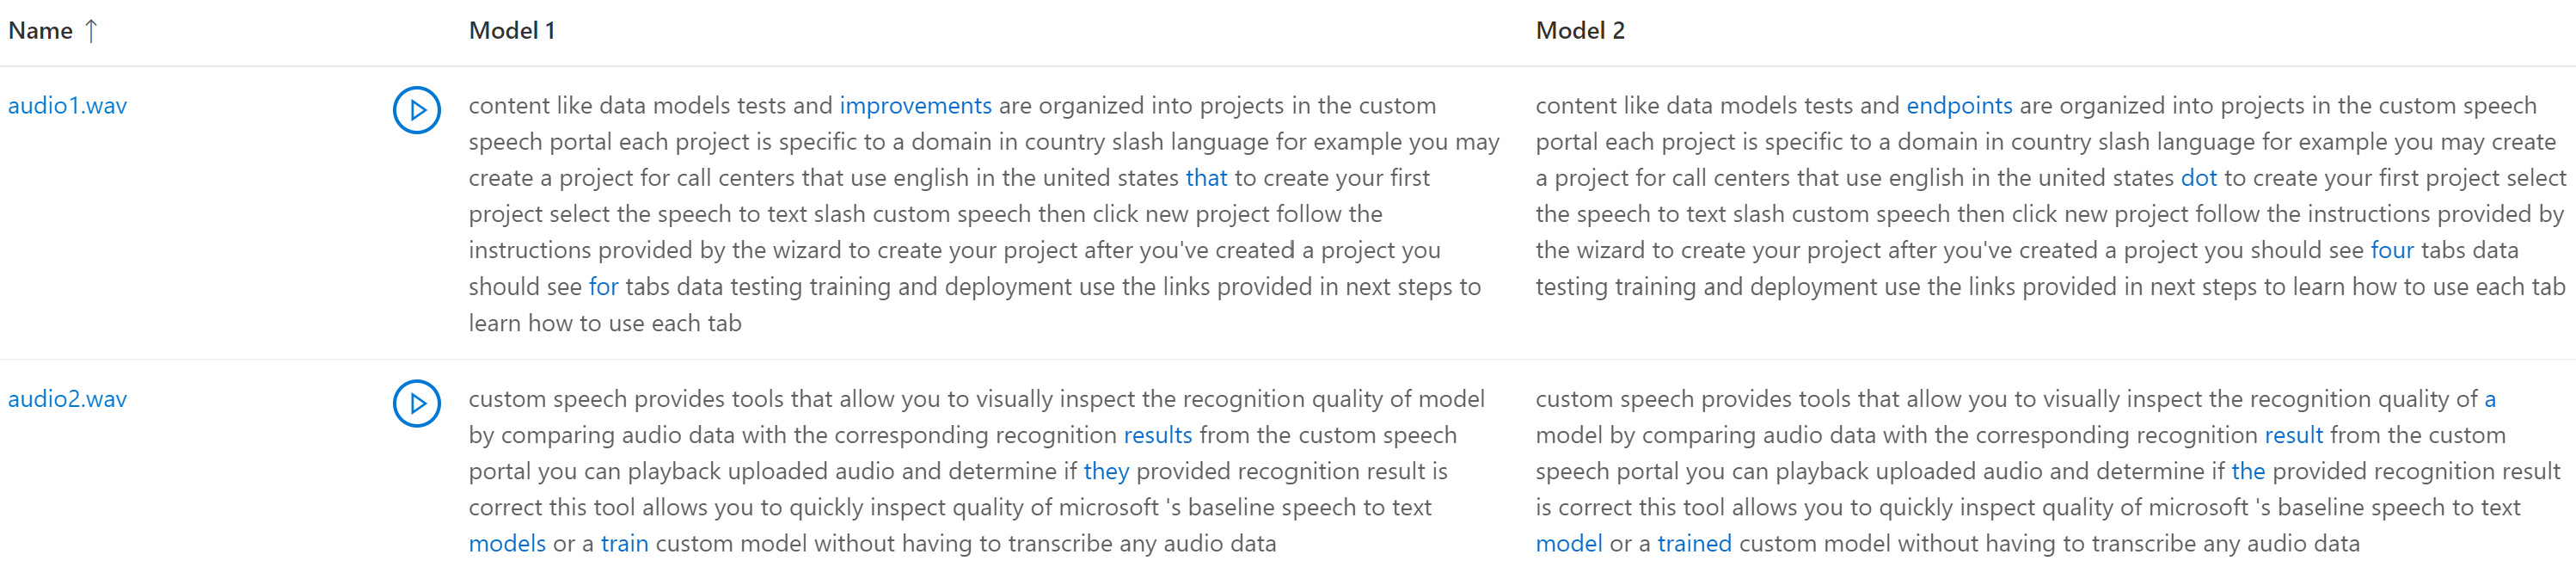This screenshot has width=2576, height=573.
Task: Play the audio2.wav recording
Action: point(416,403)
